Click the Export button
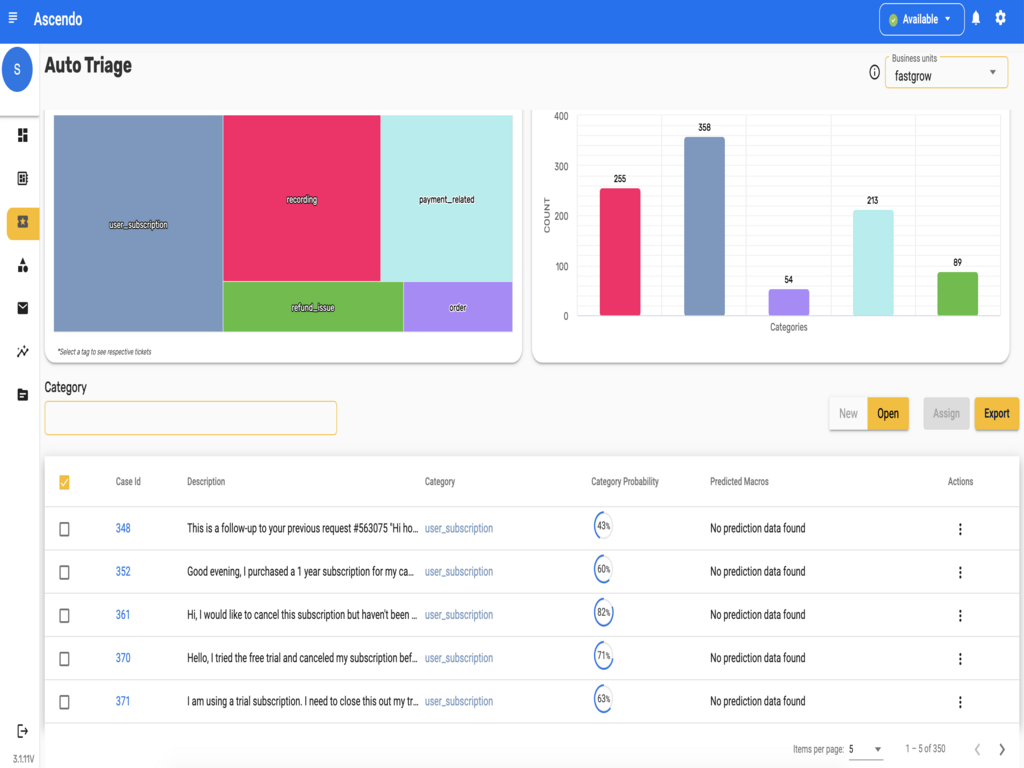The width and height of the screenshot is (1024, 768). coord(996,414)
